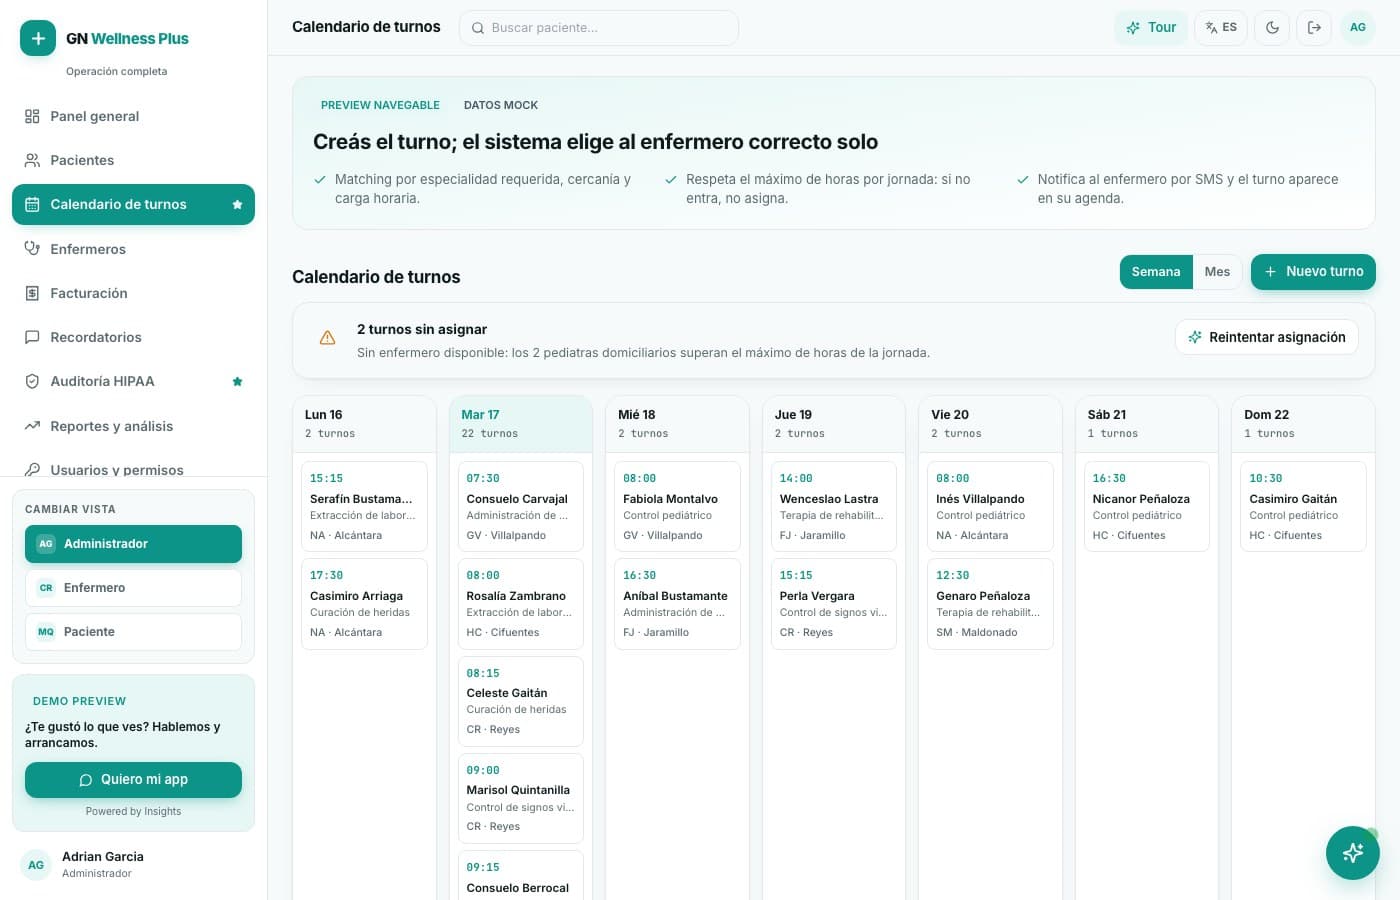This screenshot has width=1400, height=900.
Task: Click the Powered by Insights link
Action: click(133, 812)
